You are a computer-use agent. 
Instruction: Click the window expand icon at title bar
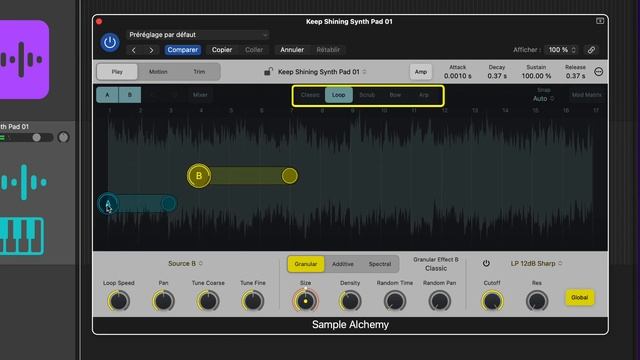pyautogui.click(x=600, y=21)
